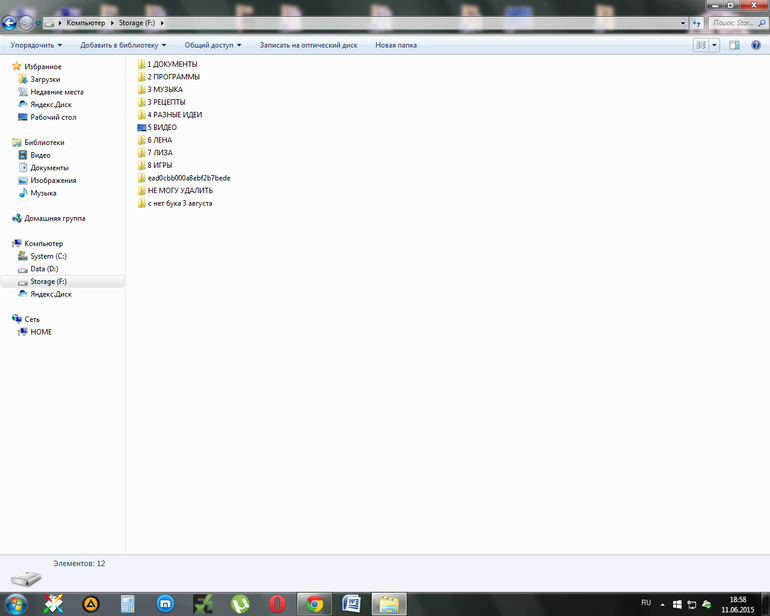
Task: Switch to Opera browser in taskbar
Action: pyautogui.click(x=277, y=604)
